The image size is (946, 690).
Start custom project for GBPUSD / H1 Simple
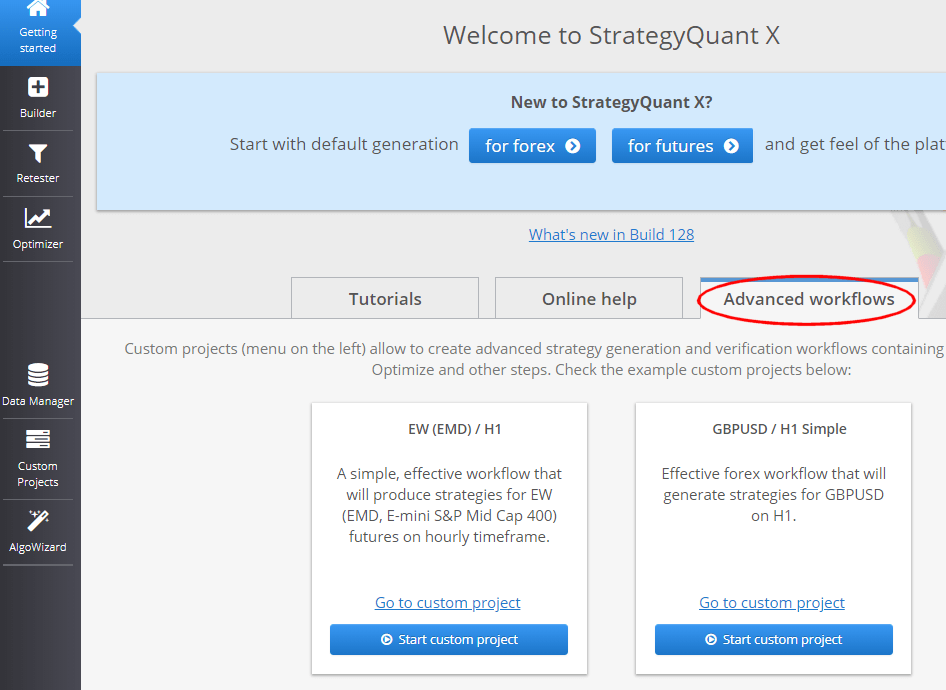(773, 639)
